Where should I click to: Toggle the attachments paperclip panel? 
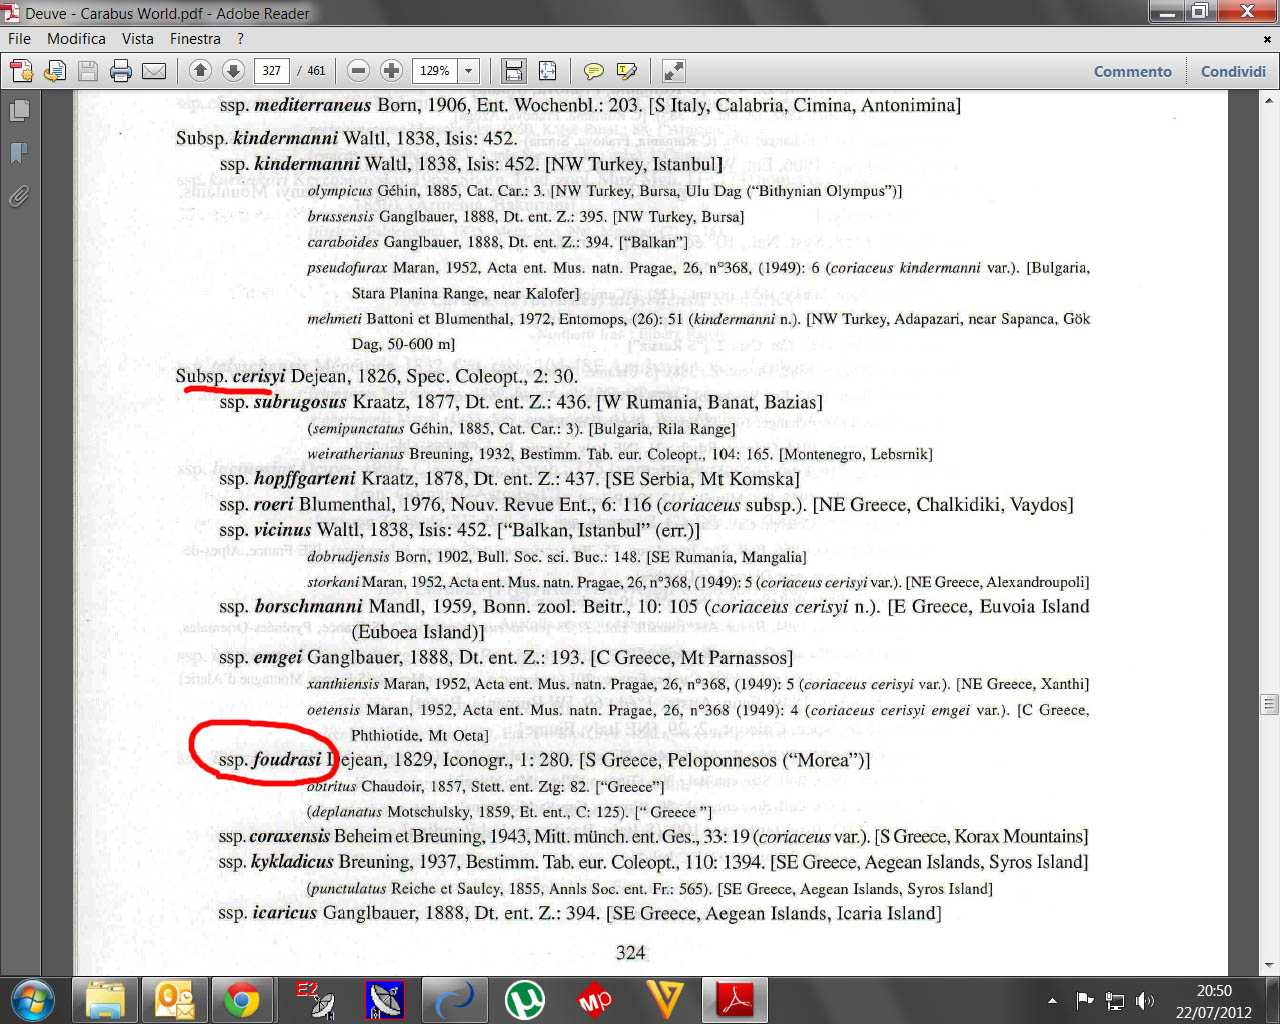click(19, 196)
